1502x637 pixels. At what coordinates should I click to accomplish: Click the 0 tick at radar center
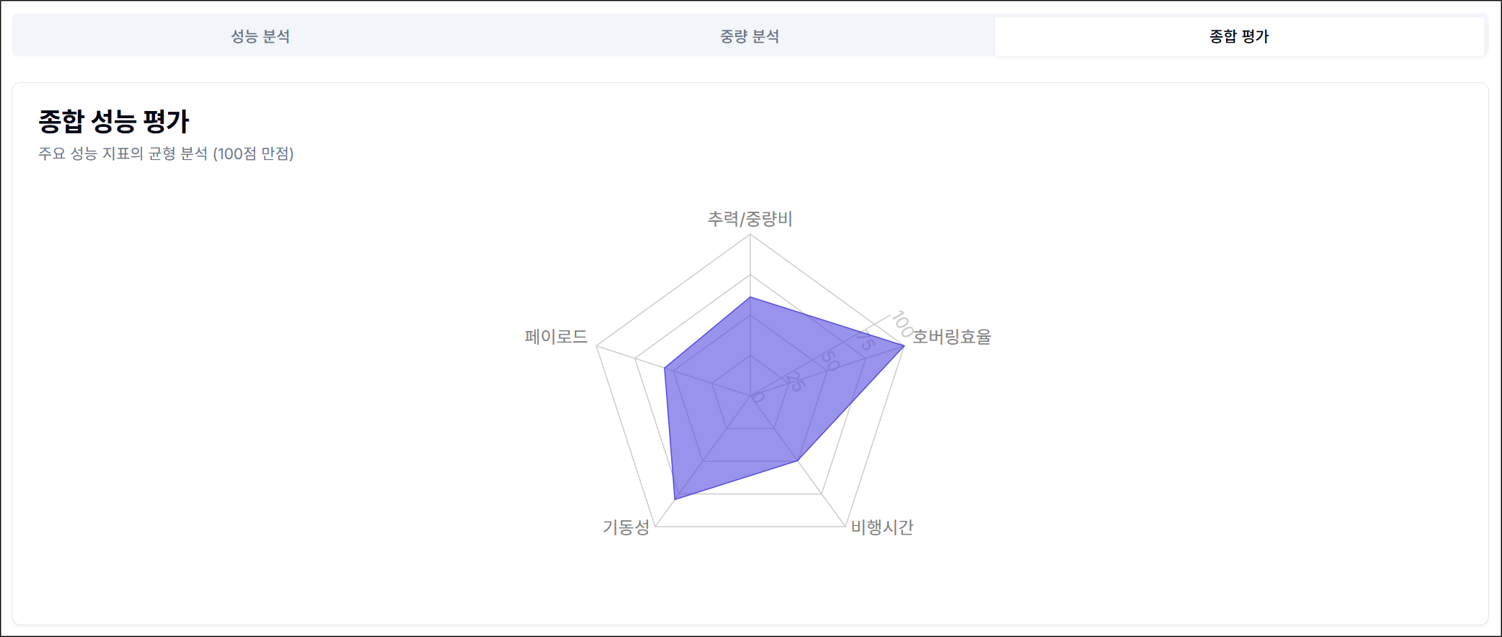pyautogui.click(x=757, y=397)
